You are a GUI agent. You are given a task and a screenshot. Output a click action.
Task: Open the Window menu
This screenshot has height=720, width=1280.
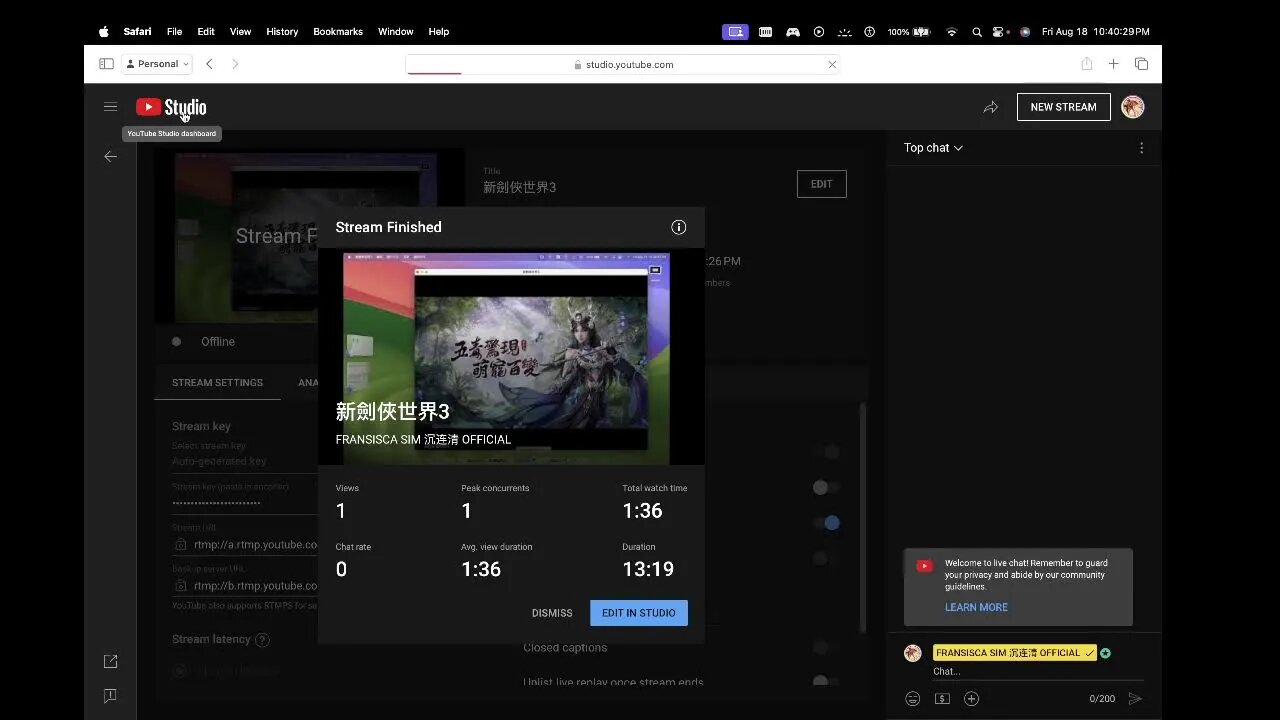[395, 32]
